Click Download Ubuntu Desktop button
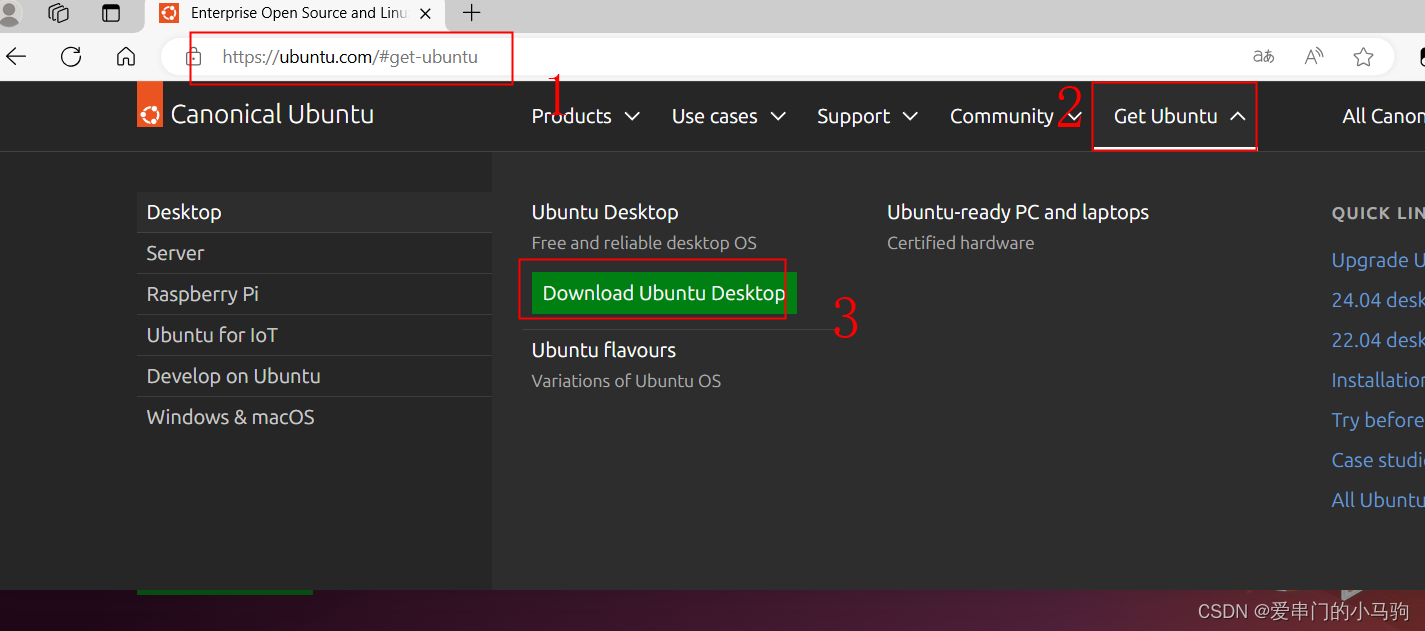1425x631 pixels. pyautogui.click(x=664, y=293)
